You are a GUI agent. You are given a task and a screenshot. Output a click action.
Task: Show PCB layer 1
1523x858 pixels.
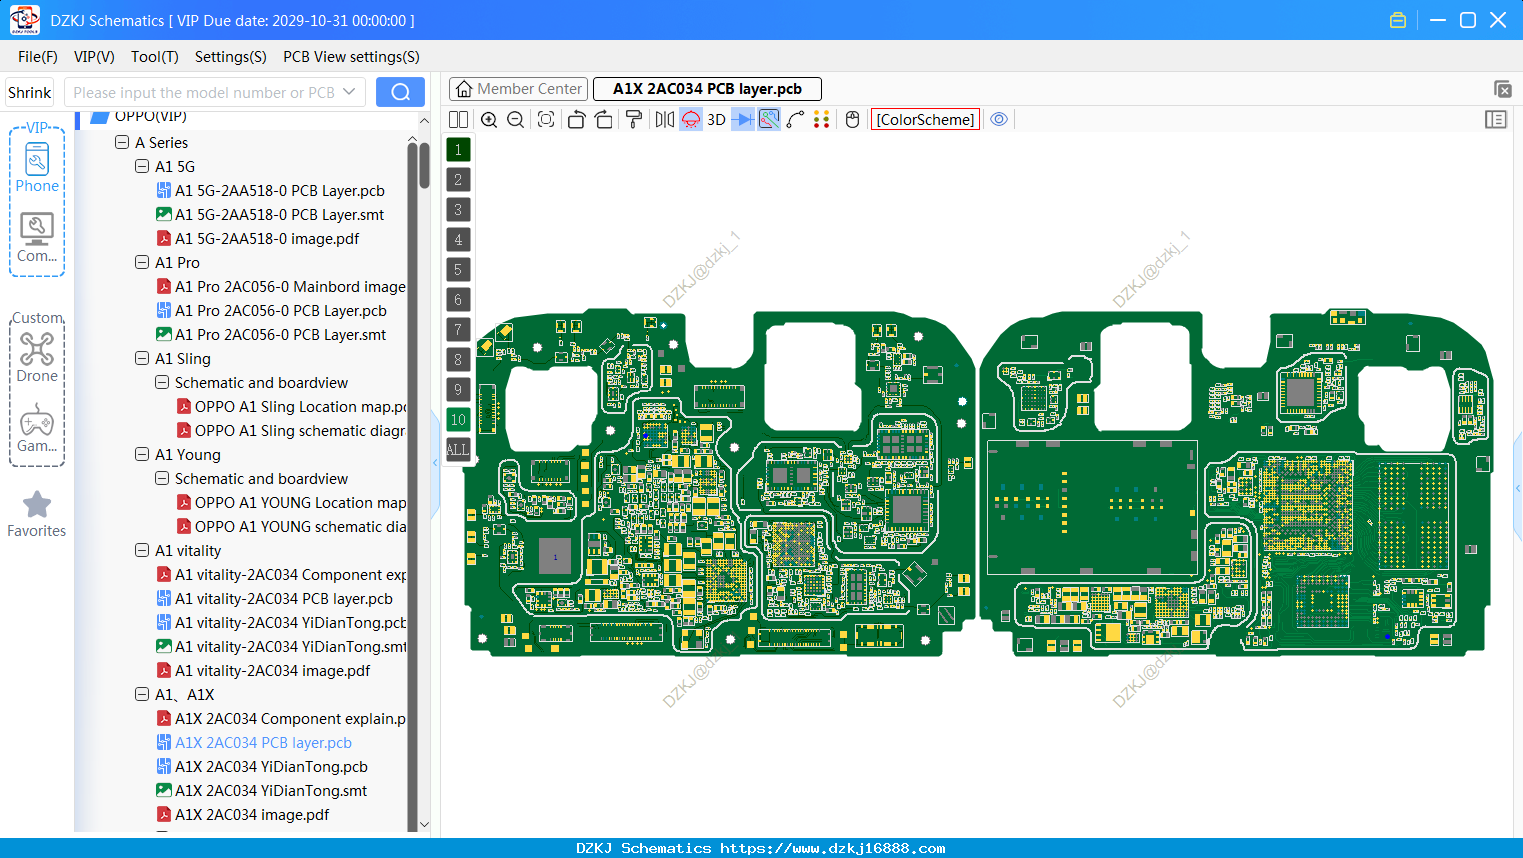pyautogui.click(x=458, y=149)
